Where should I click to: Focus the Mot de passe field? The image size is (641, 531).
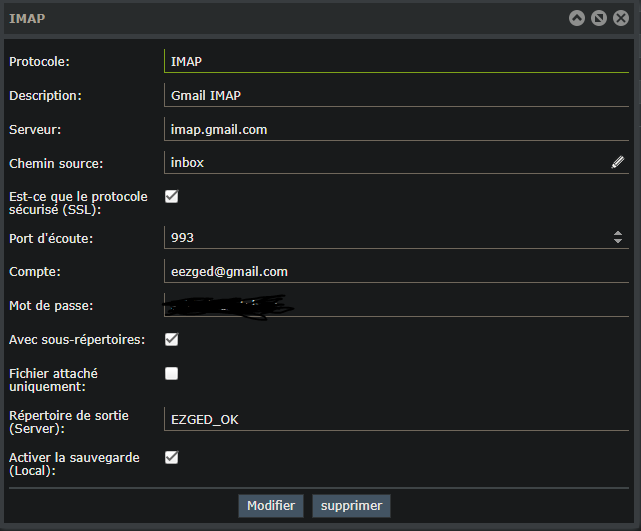(395, 305)
